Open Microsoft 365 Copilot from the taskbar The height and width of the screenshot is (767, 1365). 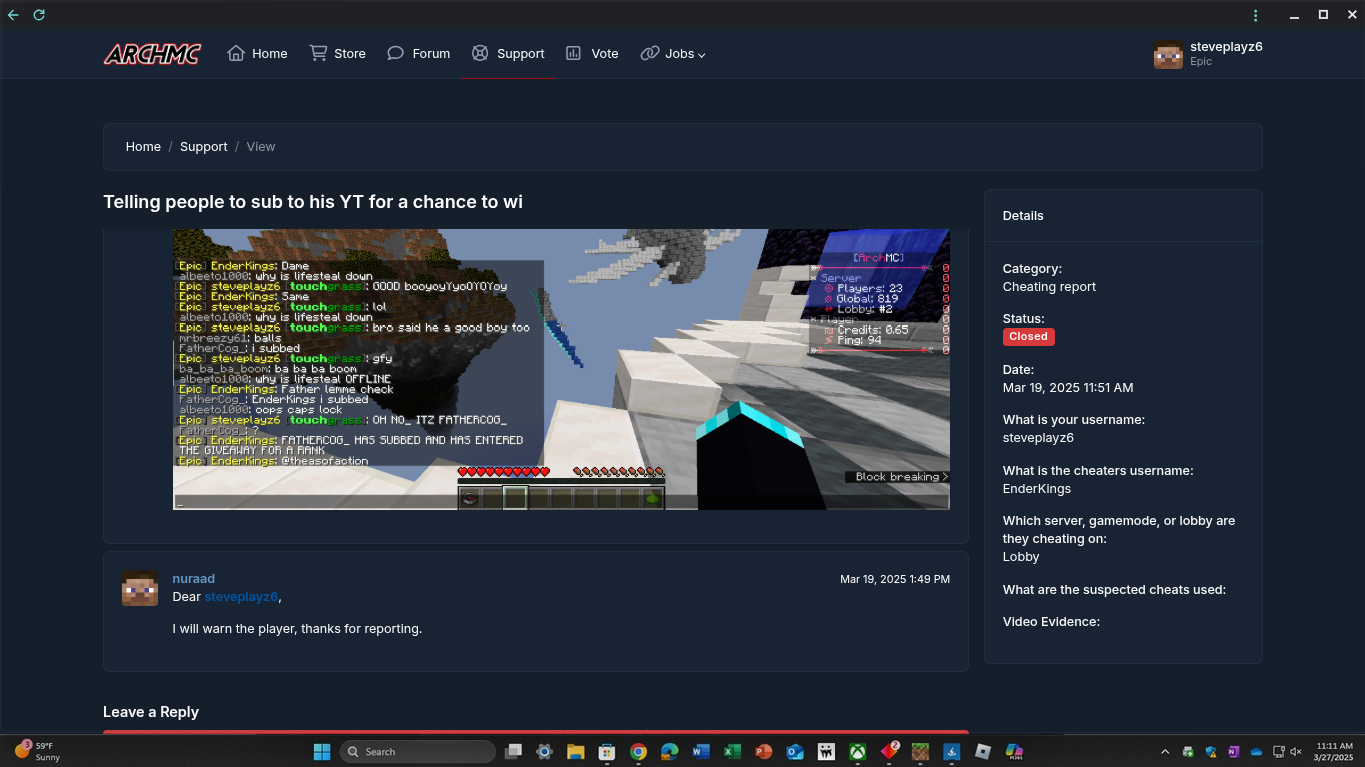click(1014, 751)
